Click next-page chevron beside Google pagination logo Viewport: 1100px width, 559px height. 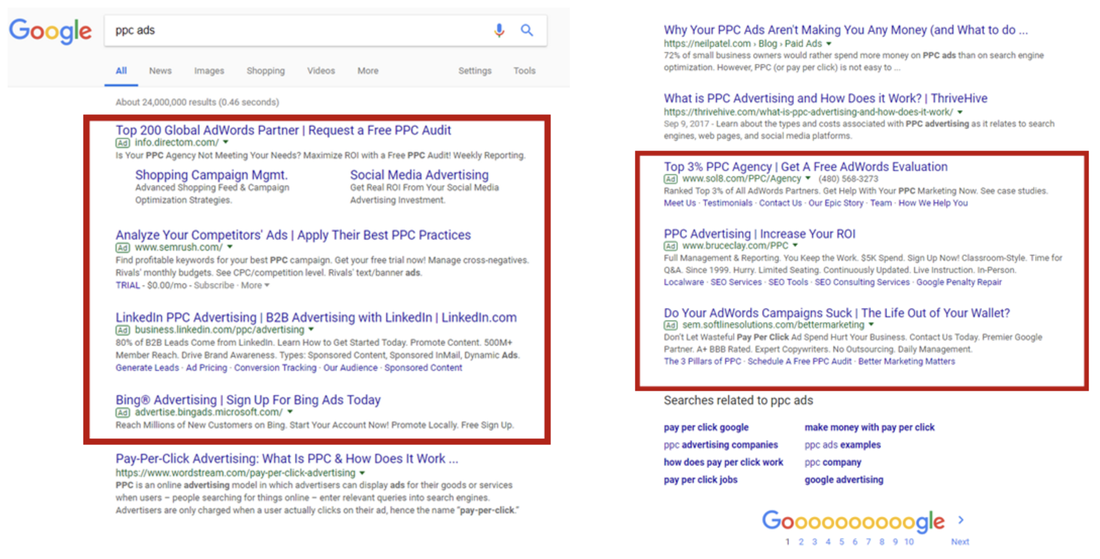pyautogui.click(x=961, y=520)
